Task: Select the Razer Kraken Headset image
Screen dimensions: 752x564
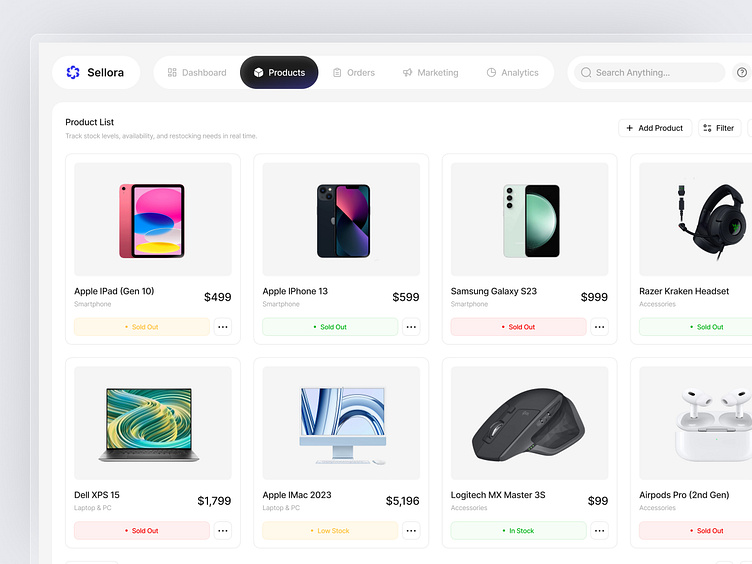Action: pos(696,219)
